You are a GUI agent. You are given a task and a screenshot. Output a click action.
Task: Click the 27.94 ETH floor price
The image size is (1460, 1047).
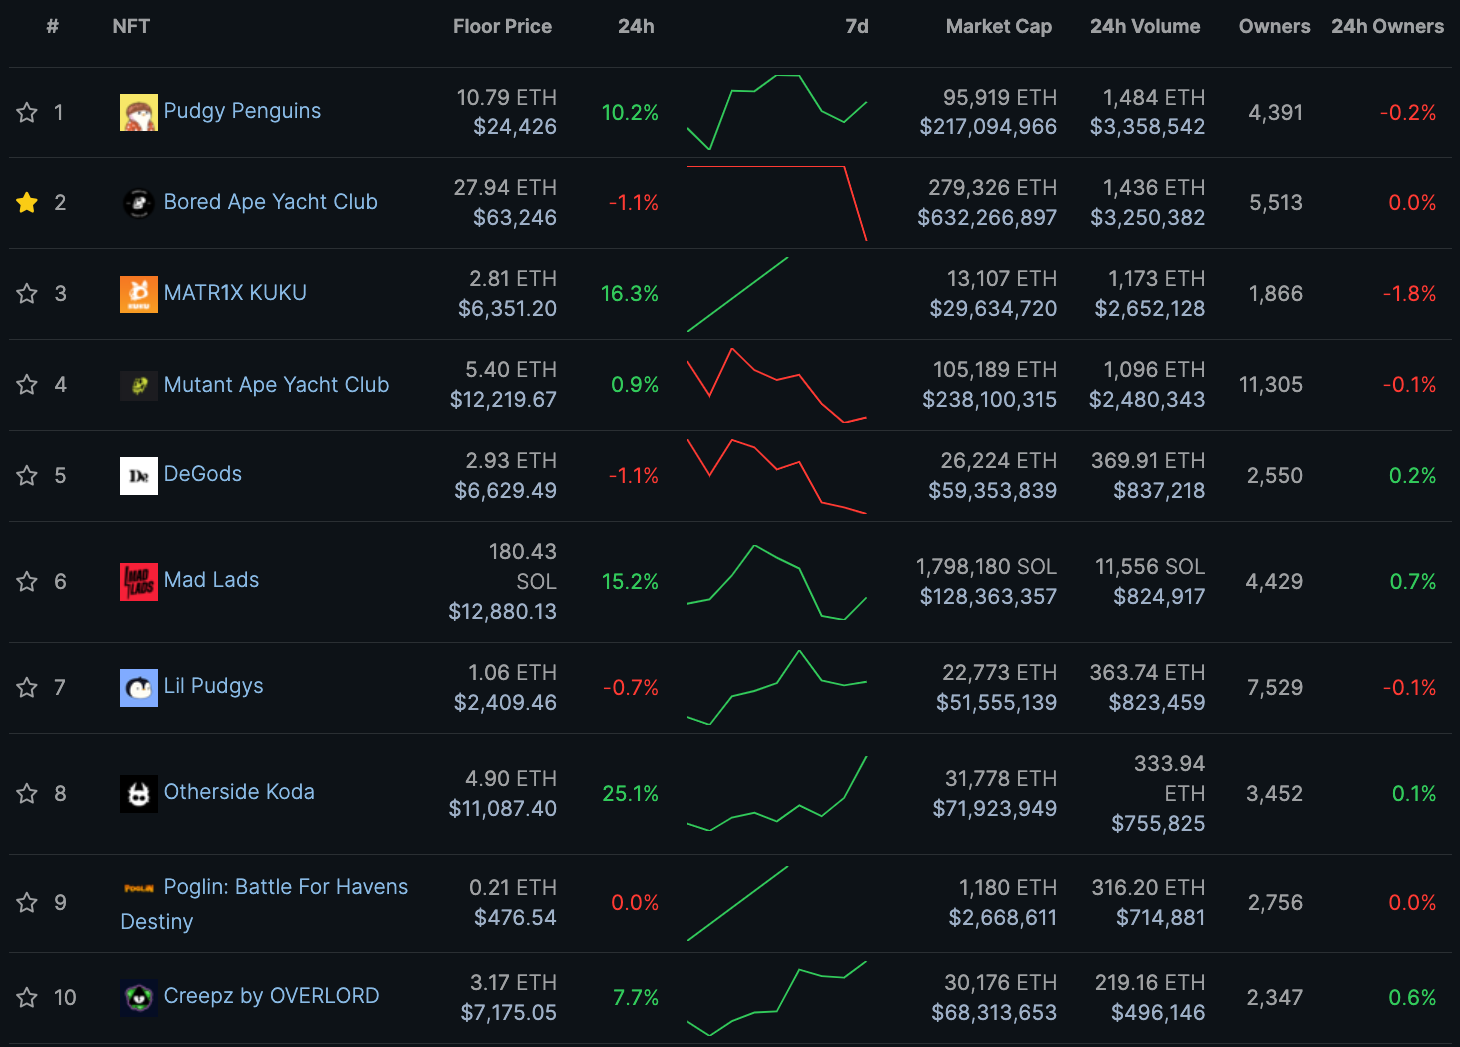point(505,187)
